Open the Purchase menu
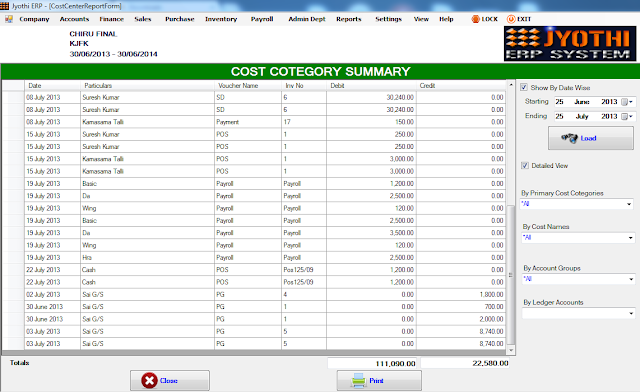The width and height of the screenshot is (640, 392). coord(180,19)
